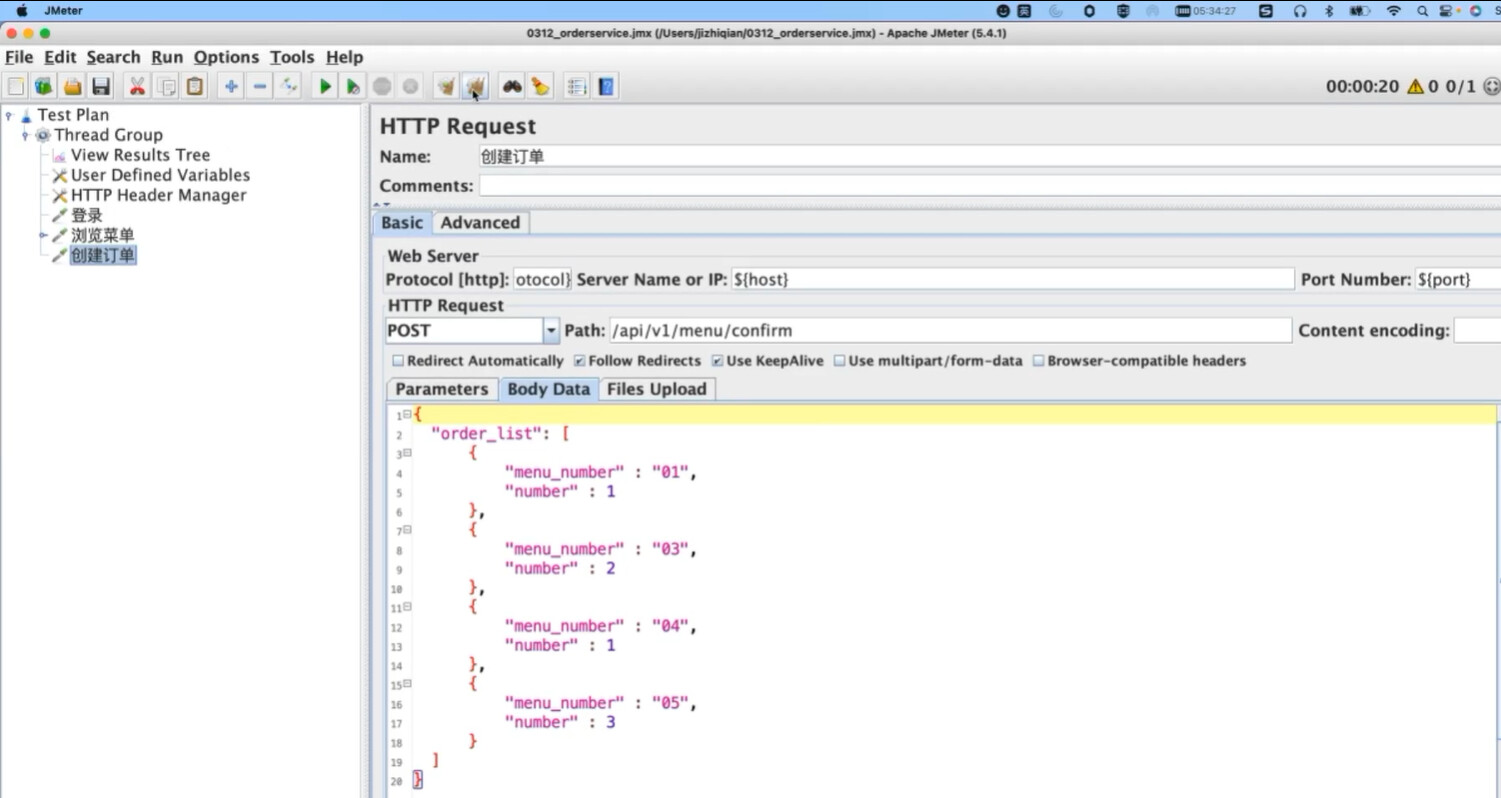Screen dimensions: 1501x798
Task: Collapse the Test Plan tree node
Action: pyautogui.click(x=9, y=115)
